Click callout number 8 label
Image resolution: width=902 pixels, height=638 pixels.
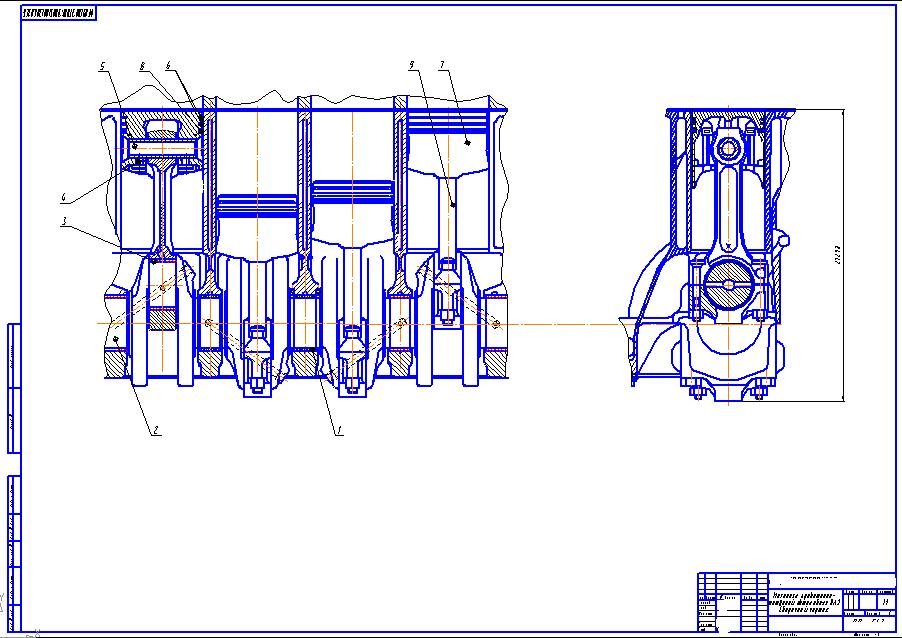[x=144, y=67]
